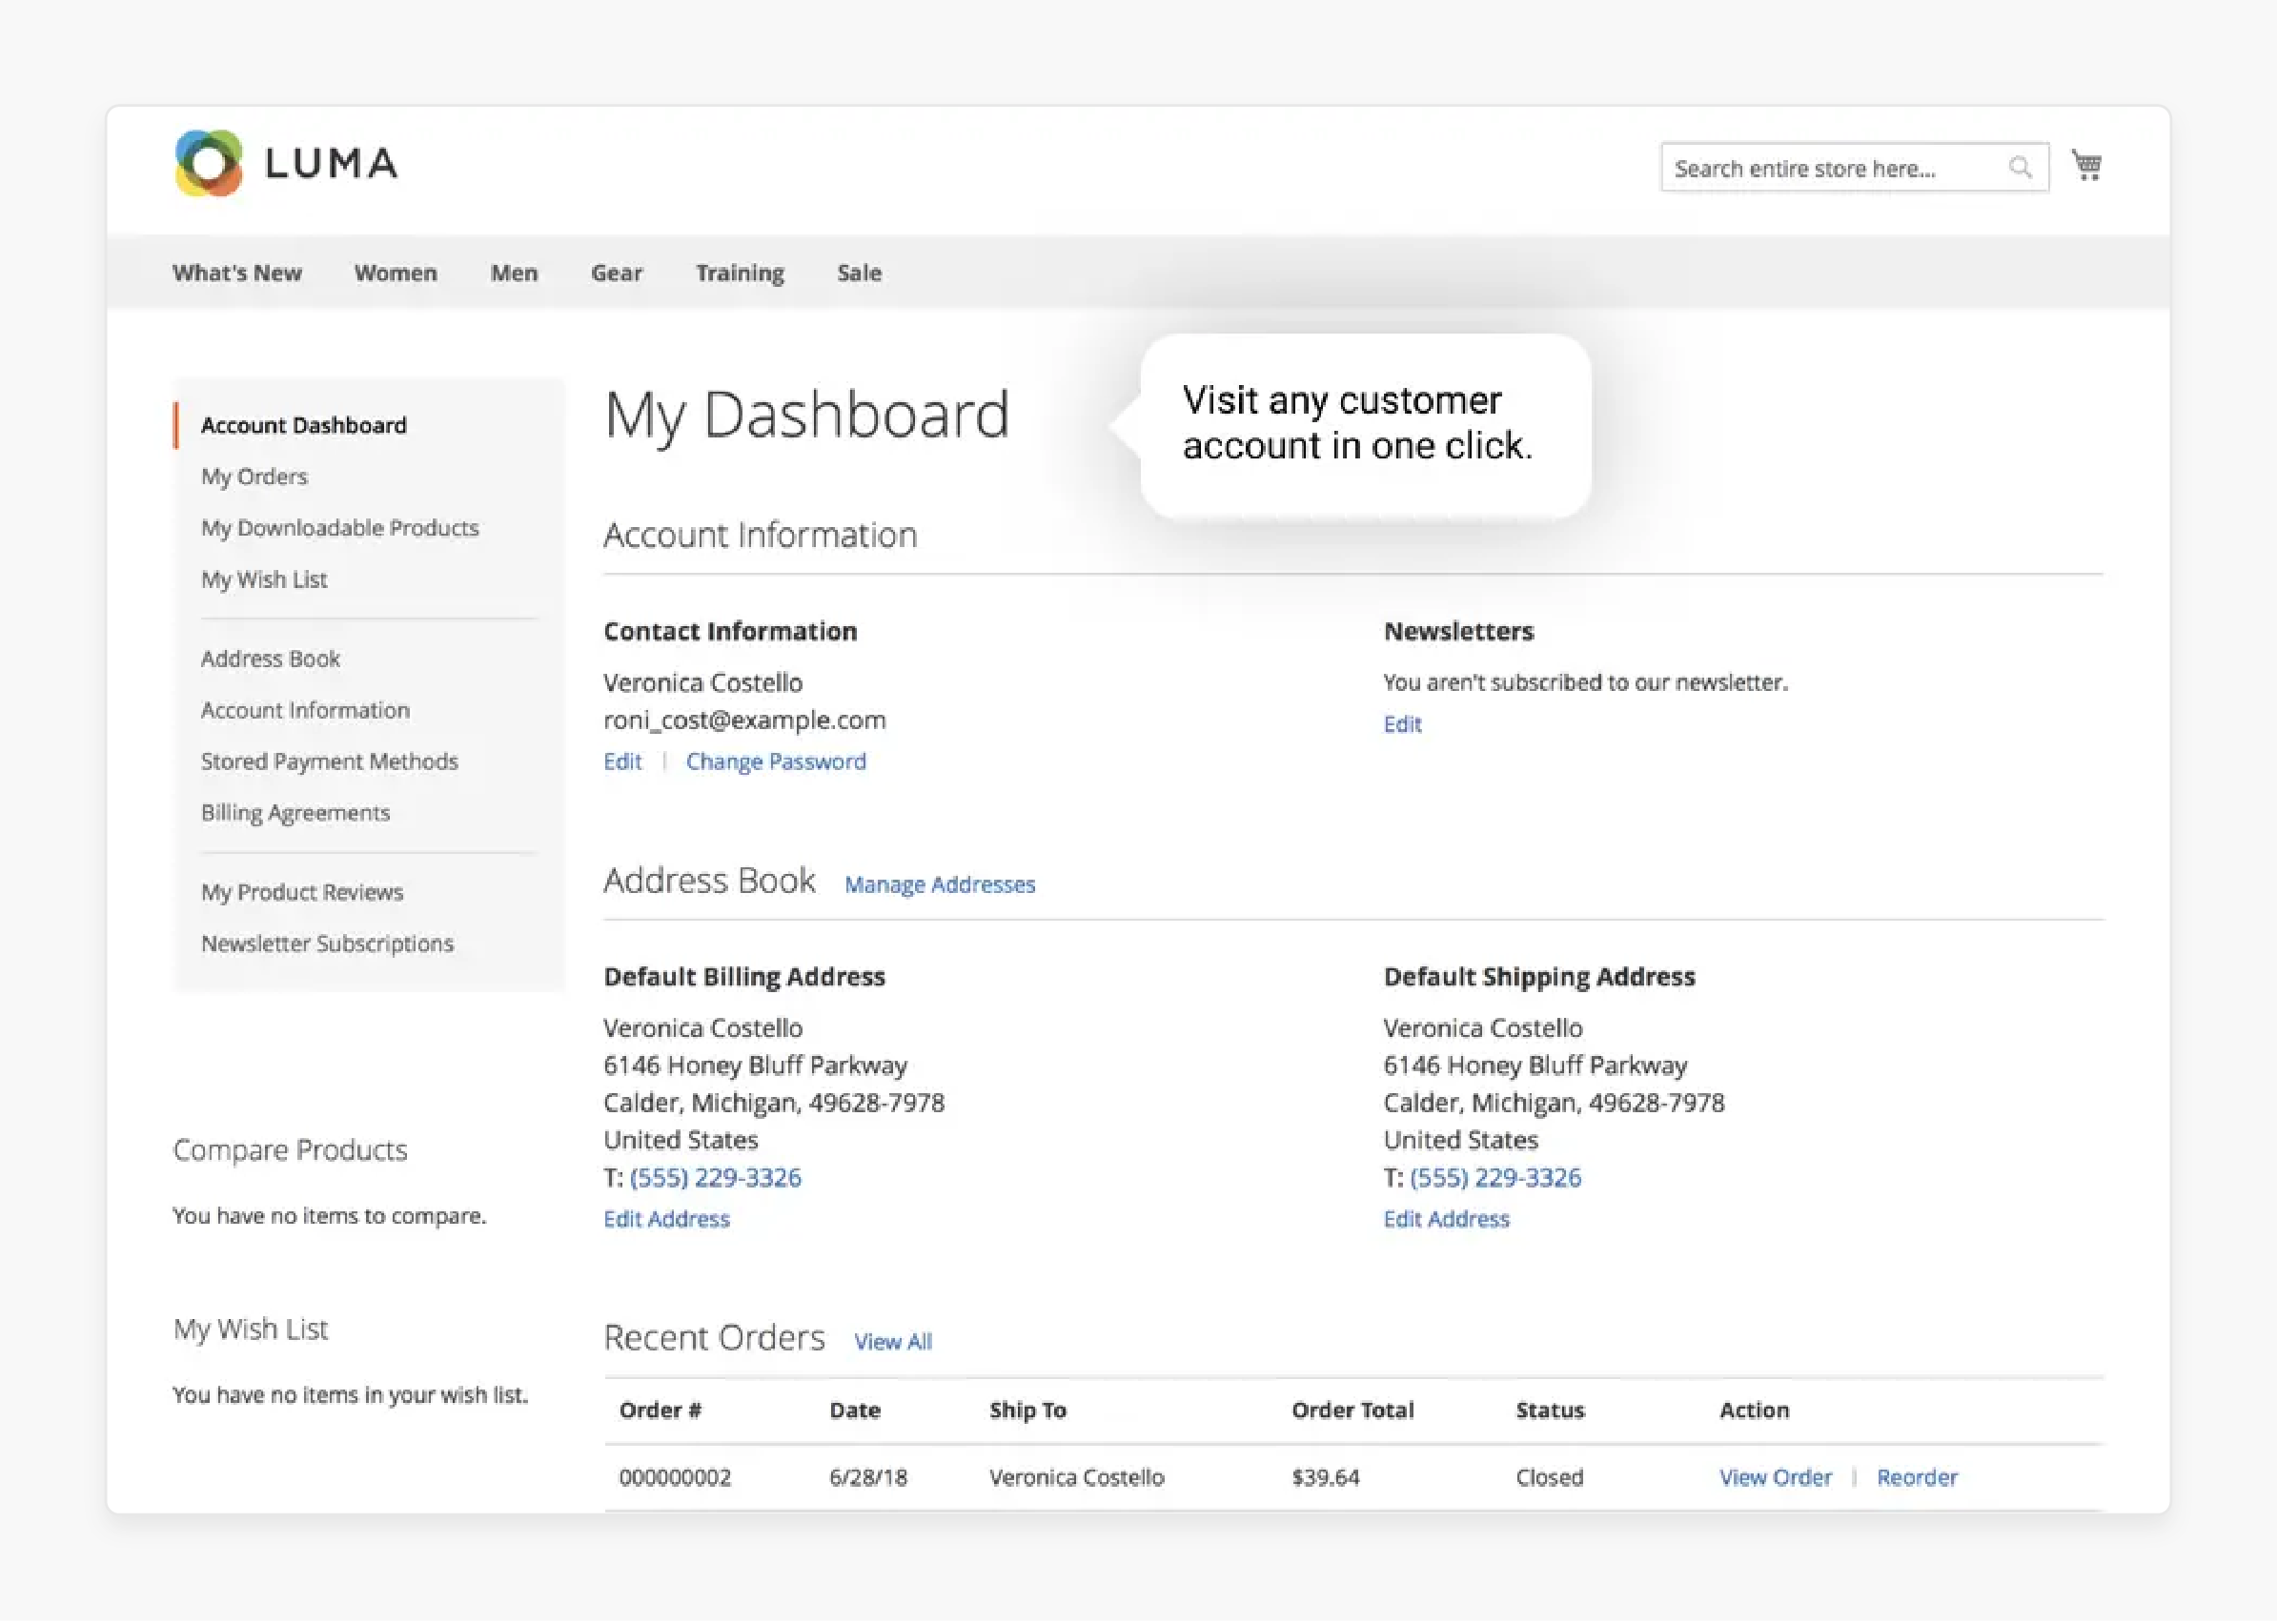Click the Order # column header
The height and width of the screenshot is (1624, 2277).
660,1411
